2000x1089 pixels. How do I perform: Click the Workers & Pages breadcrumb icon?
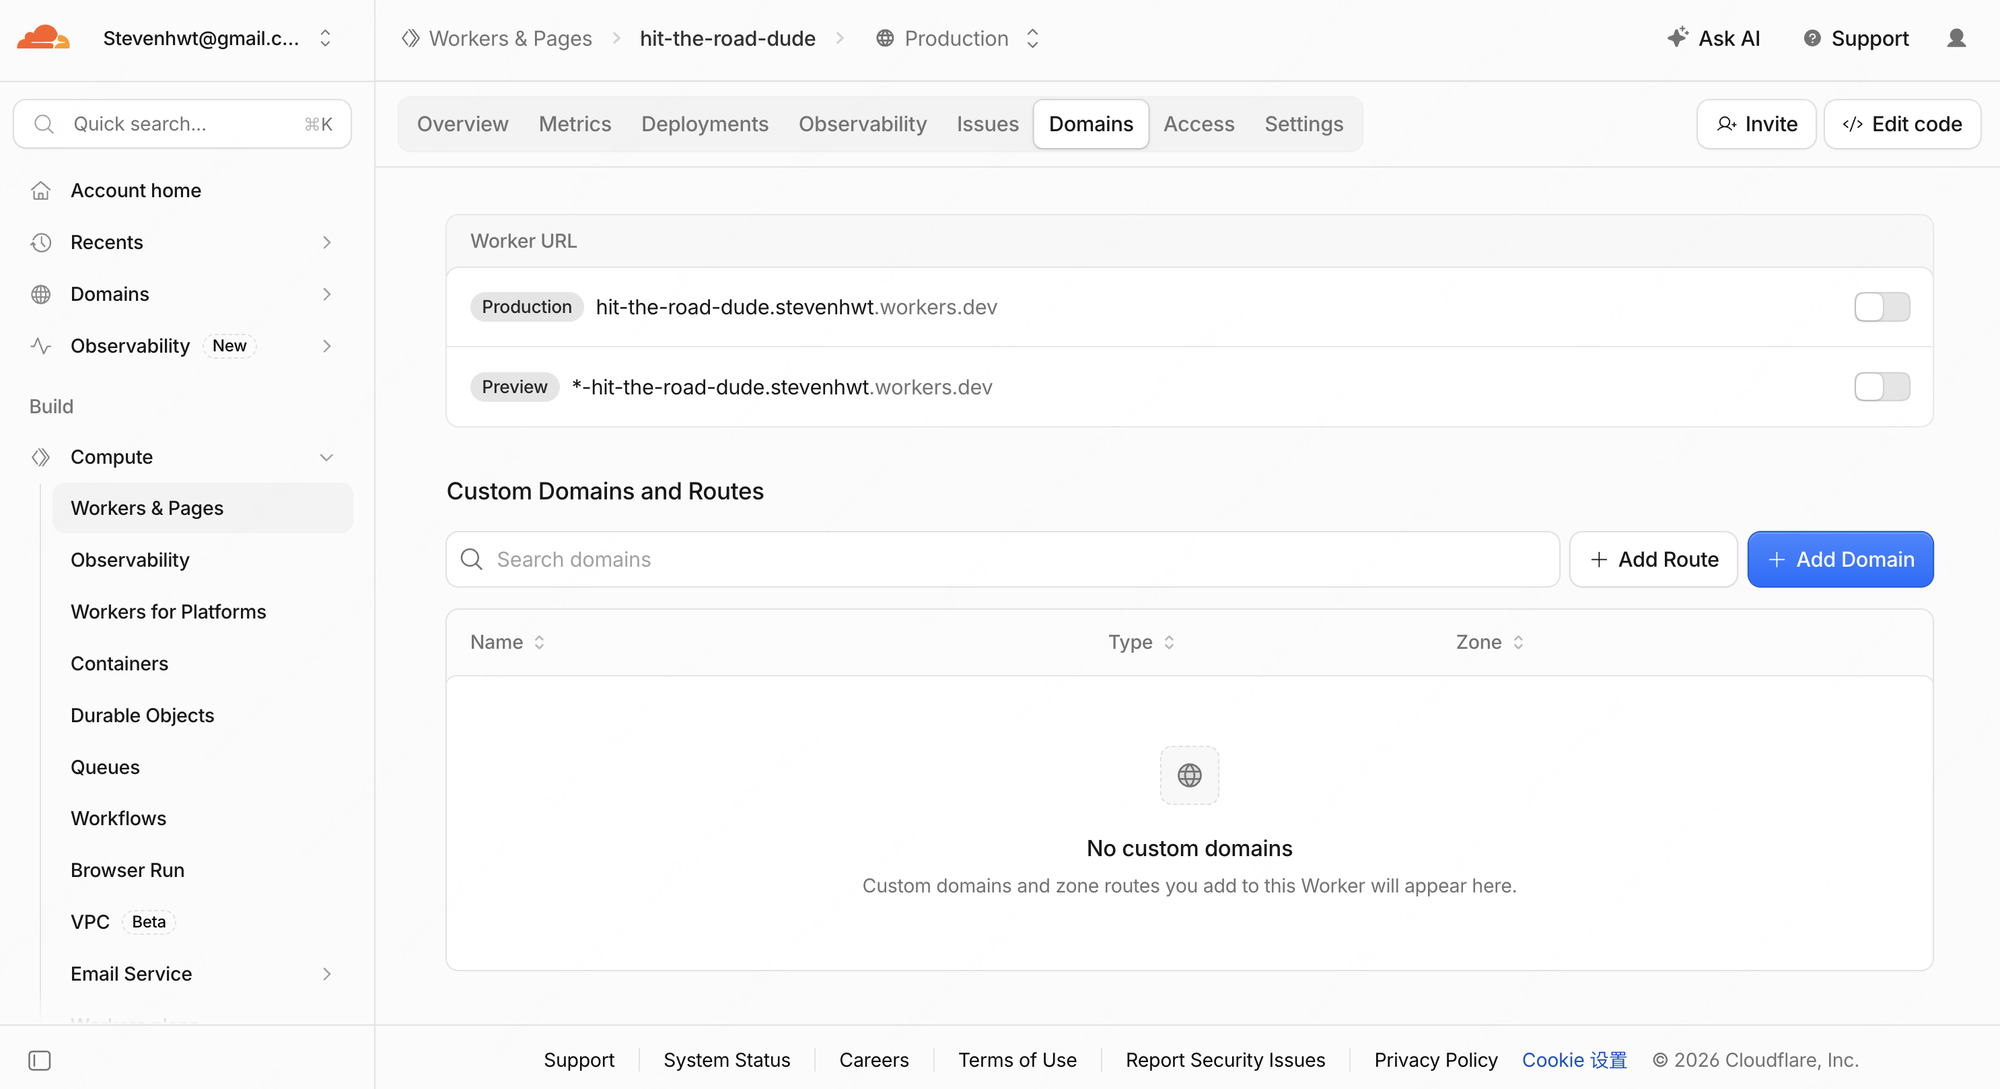[410, 38]
